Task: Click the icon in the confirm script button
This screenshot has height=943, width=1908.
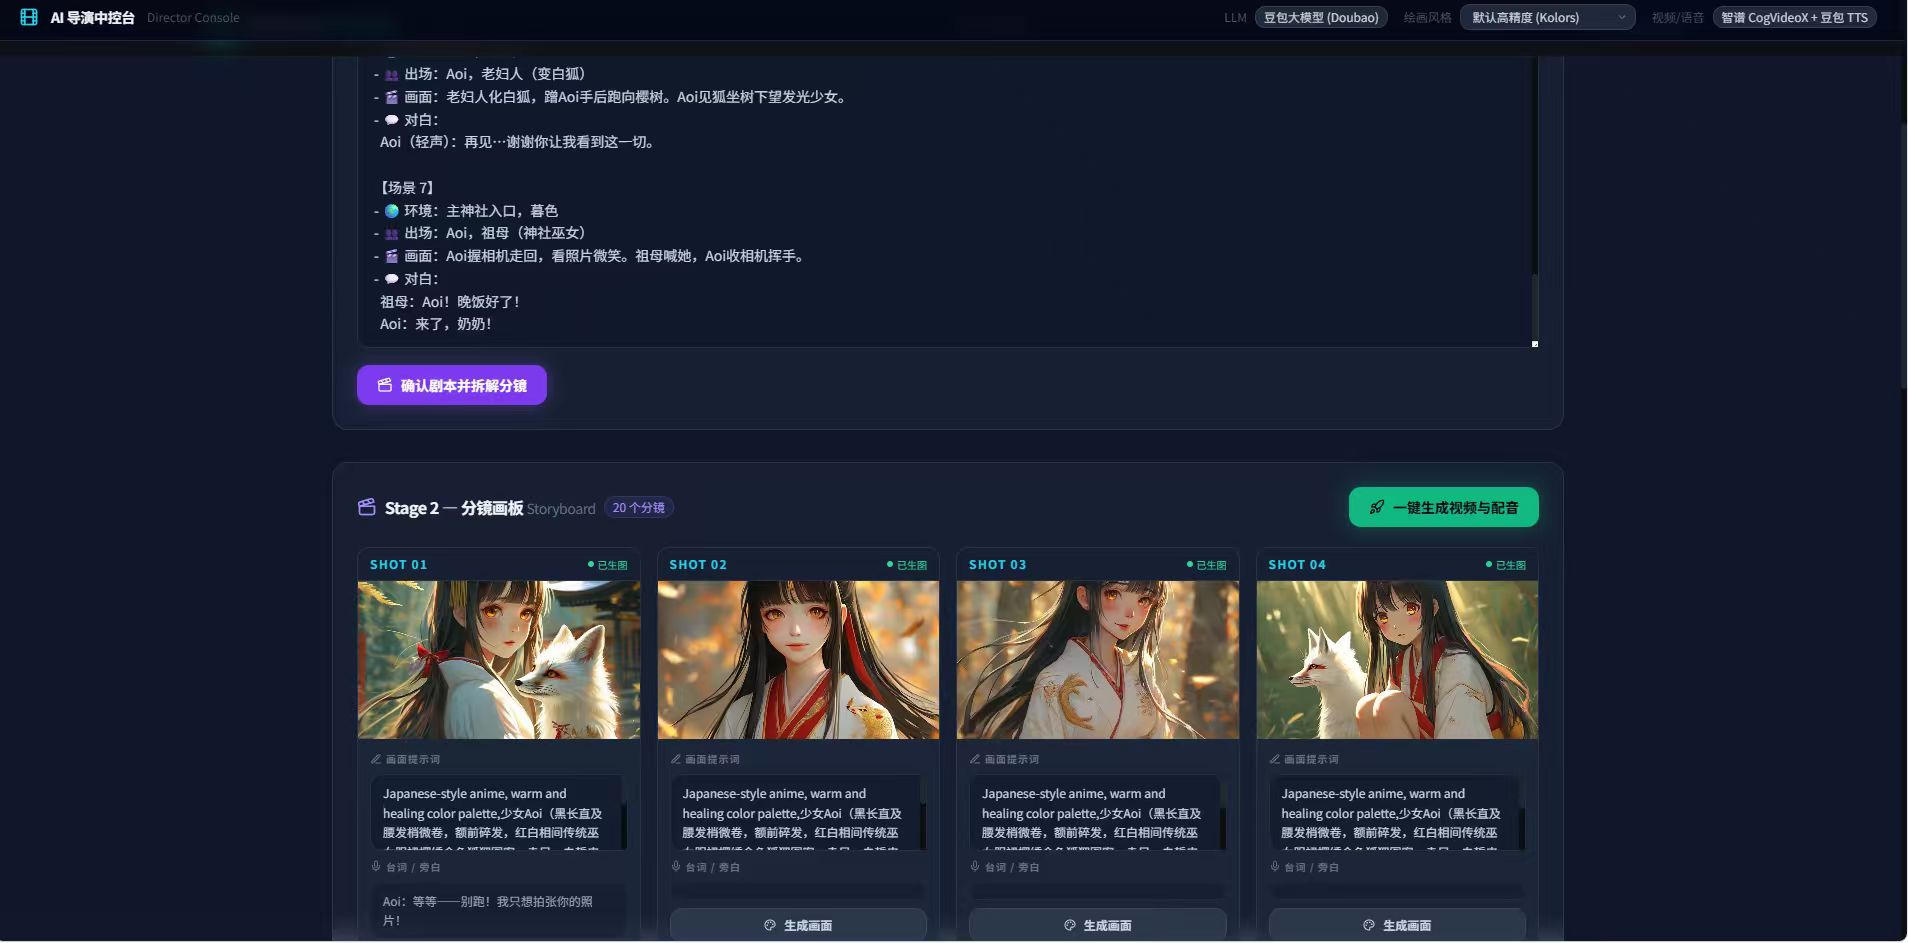Action: (x=385, y=385)
